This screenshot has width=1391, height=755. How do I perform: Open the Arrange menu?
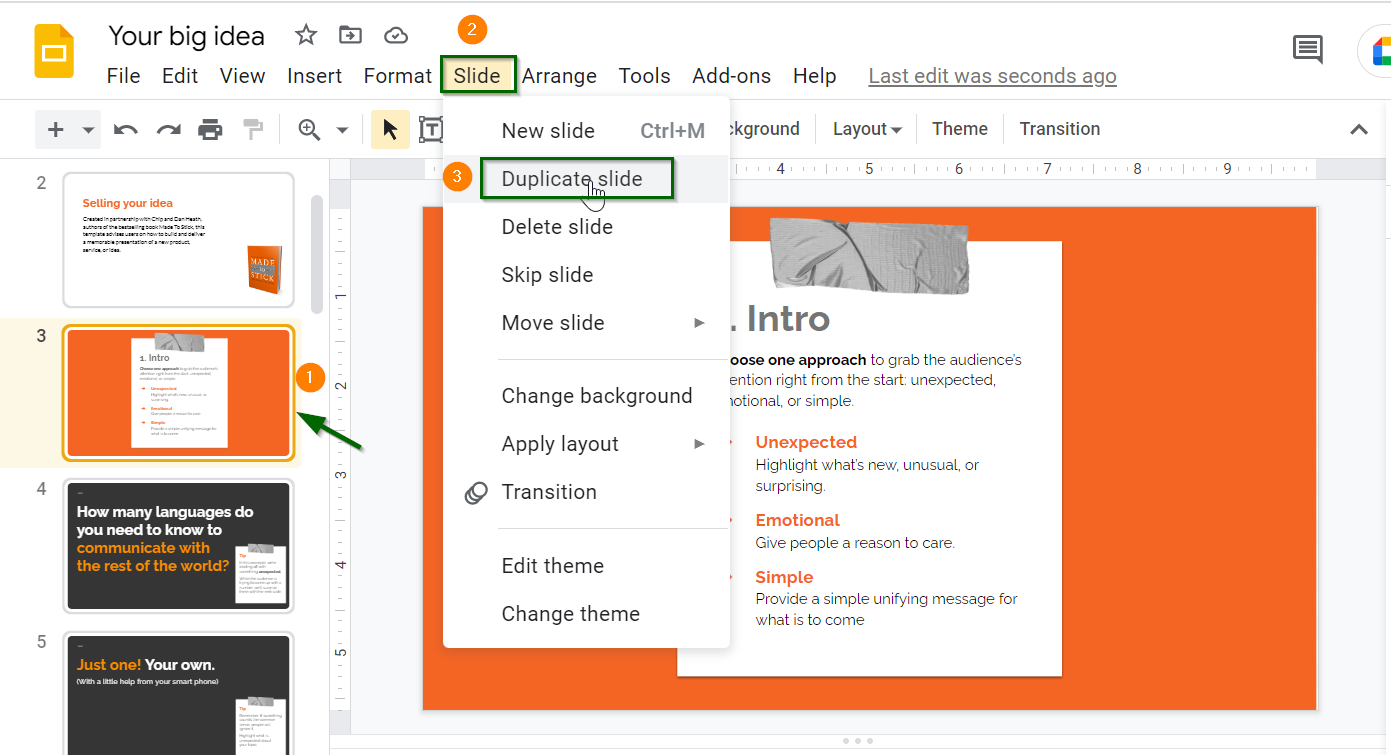point(559,76)
